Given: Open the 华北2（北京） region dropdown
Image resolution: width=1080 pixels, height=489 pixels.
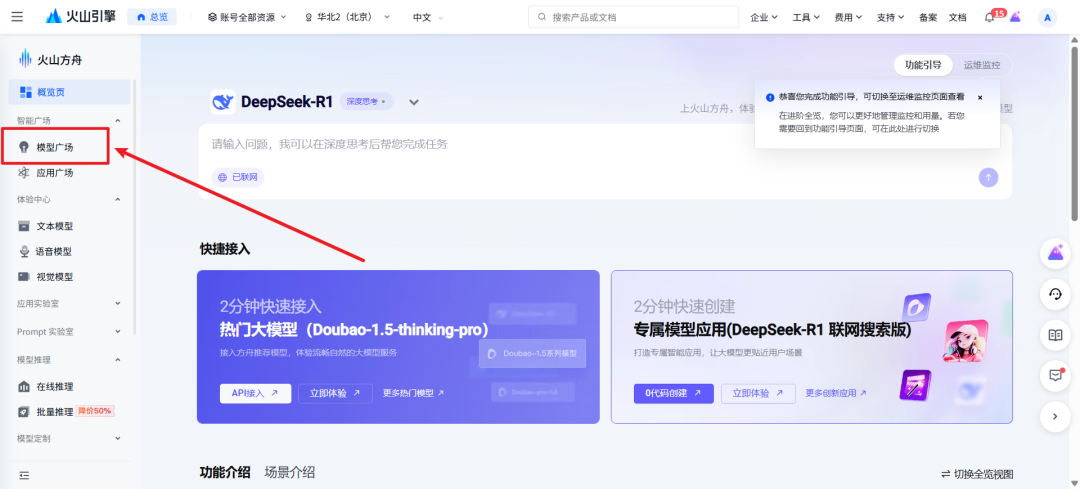Looking at the screenshot, I should click(347, 17).
